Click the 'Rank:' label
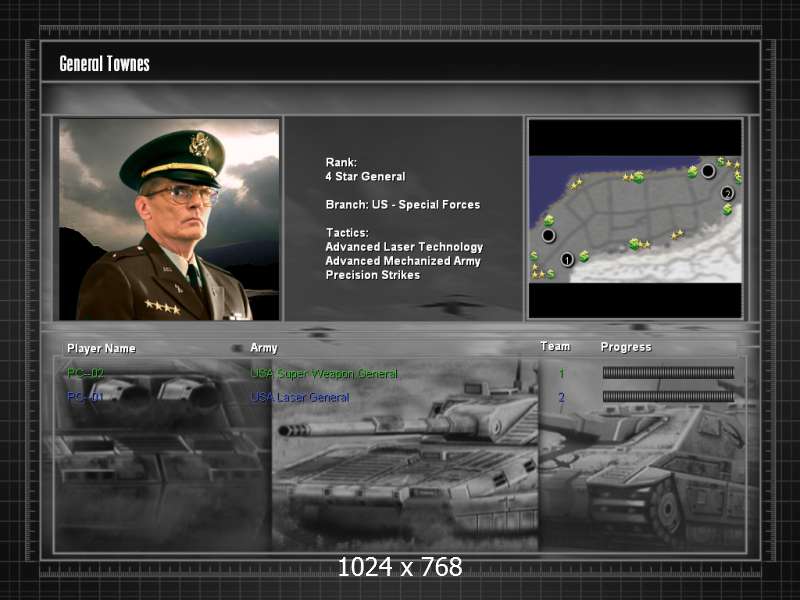The height and width of the screenshot is (600, 800). [341, 162]
